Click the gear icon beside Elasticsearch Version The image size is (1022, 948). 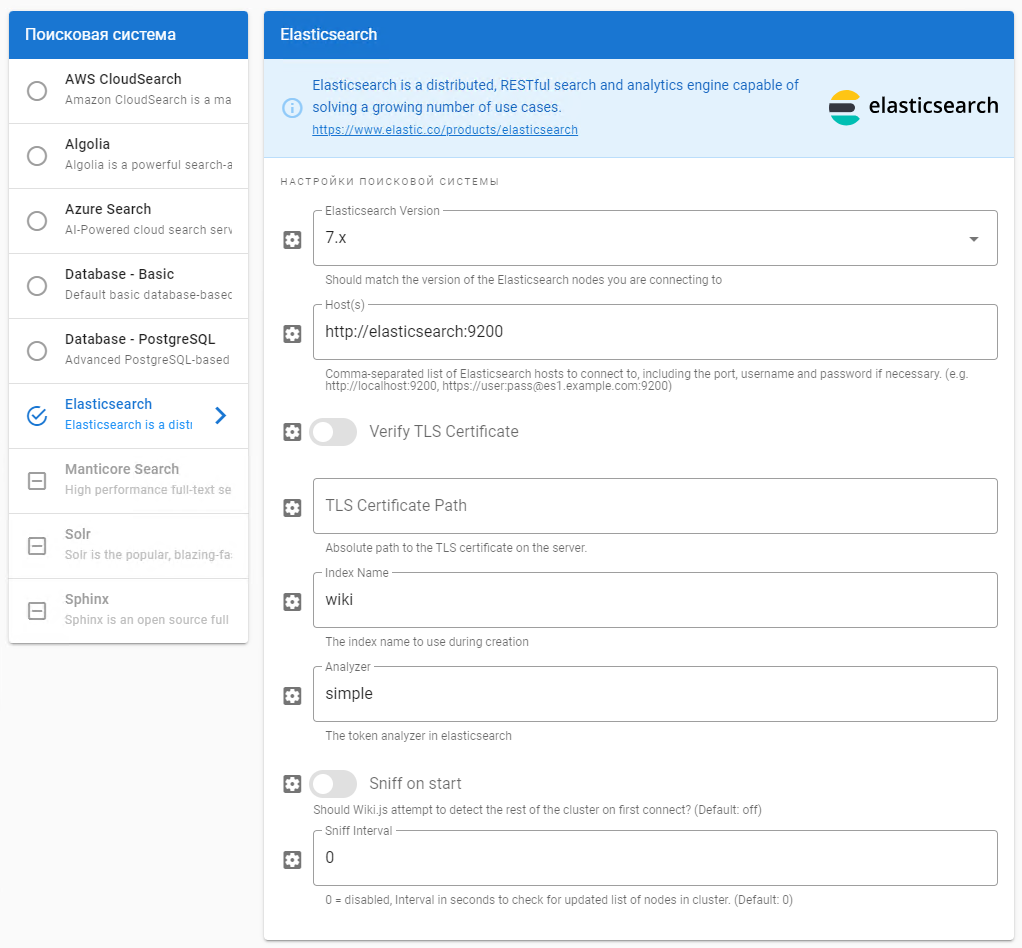click(292, 240)
